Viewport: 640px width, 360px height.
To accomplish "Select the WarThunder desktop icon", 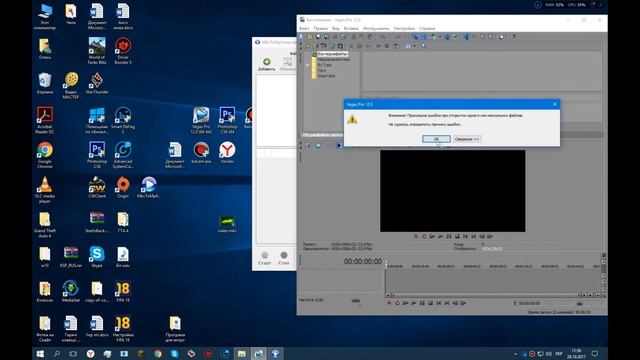I will 97,83.
